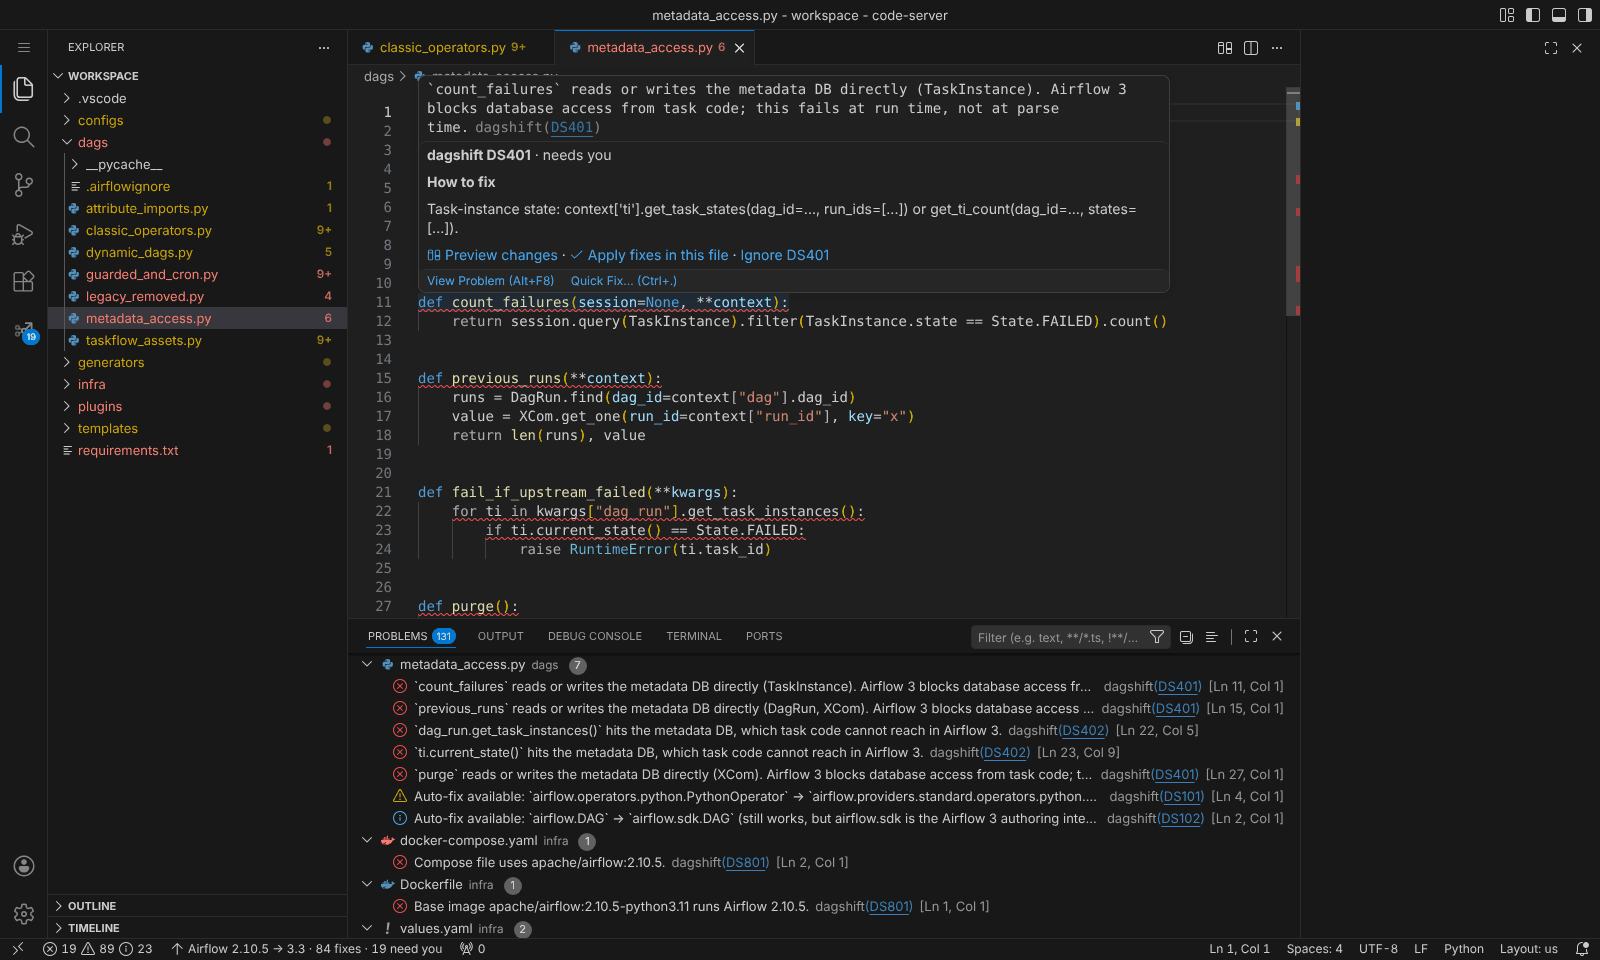Expand the .vscode folder
The height and width of the screenshot is (960, 1600).
point(197,98)
